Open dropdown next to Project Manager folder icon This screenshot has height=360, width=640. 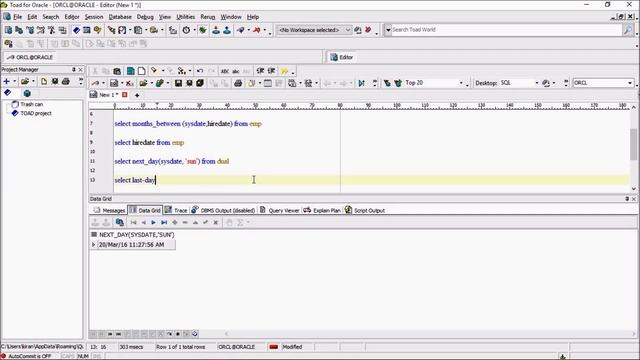pyautogui.click(x=33, y=82)
